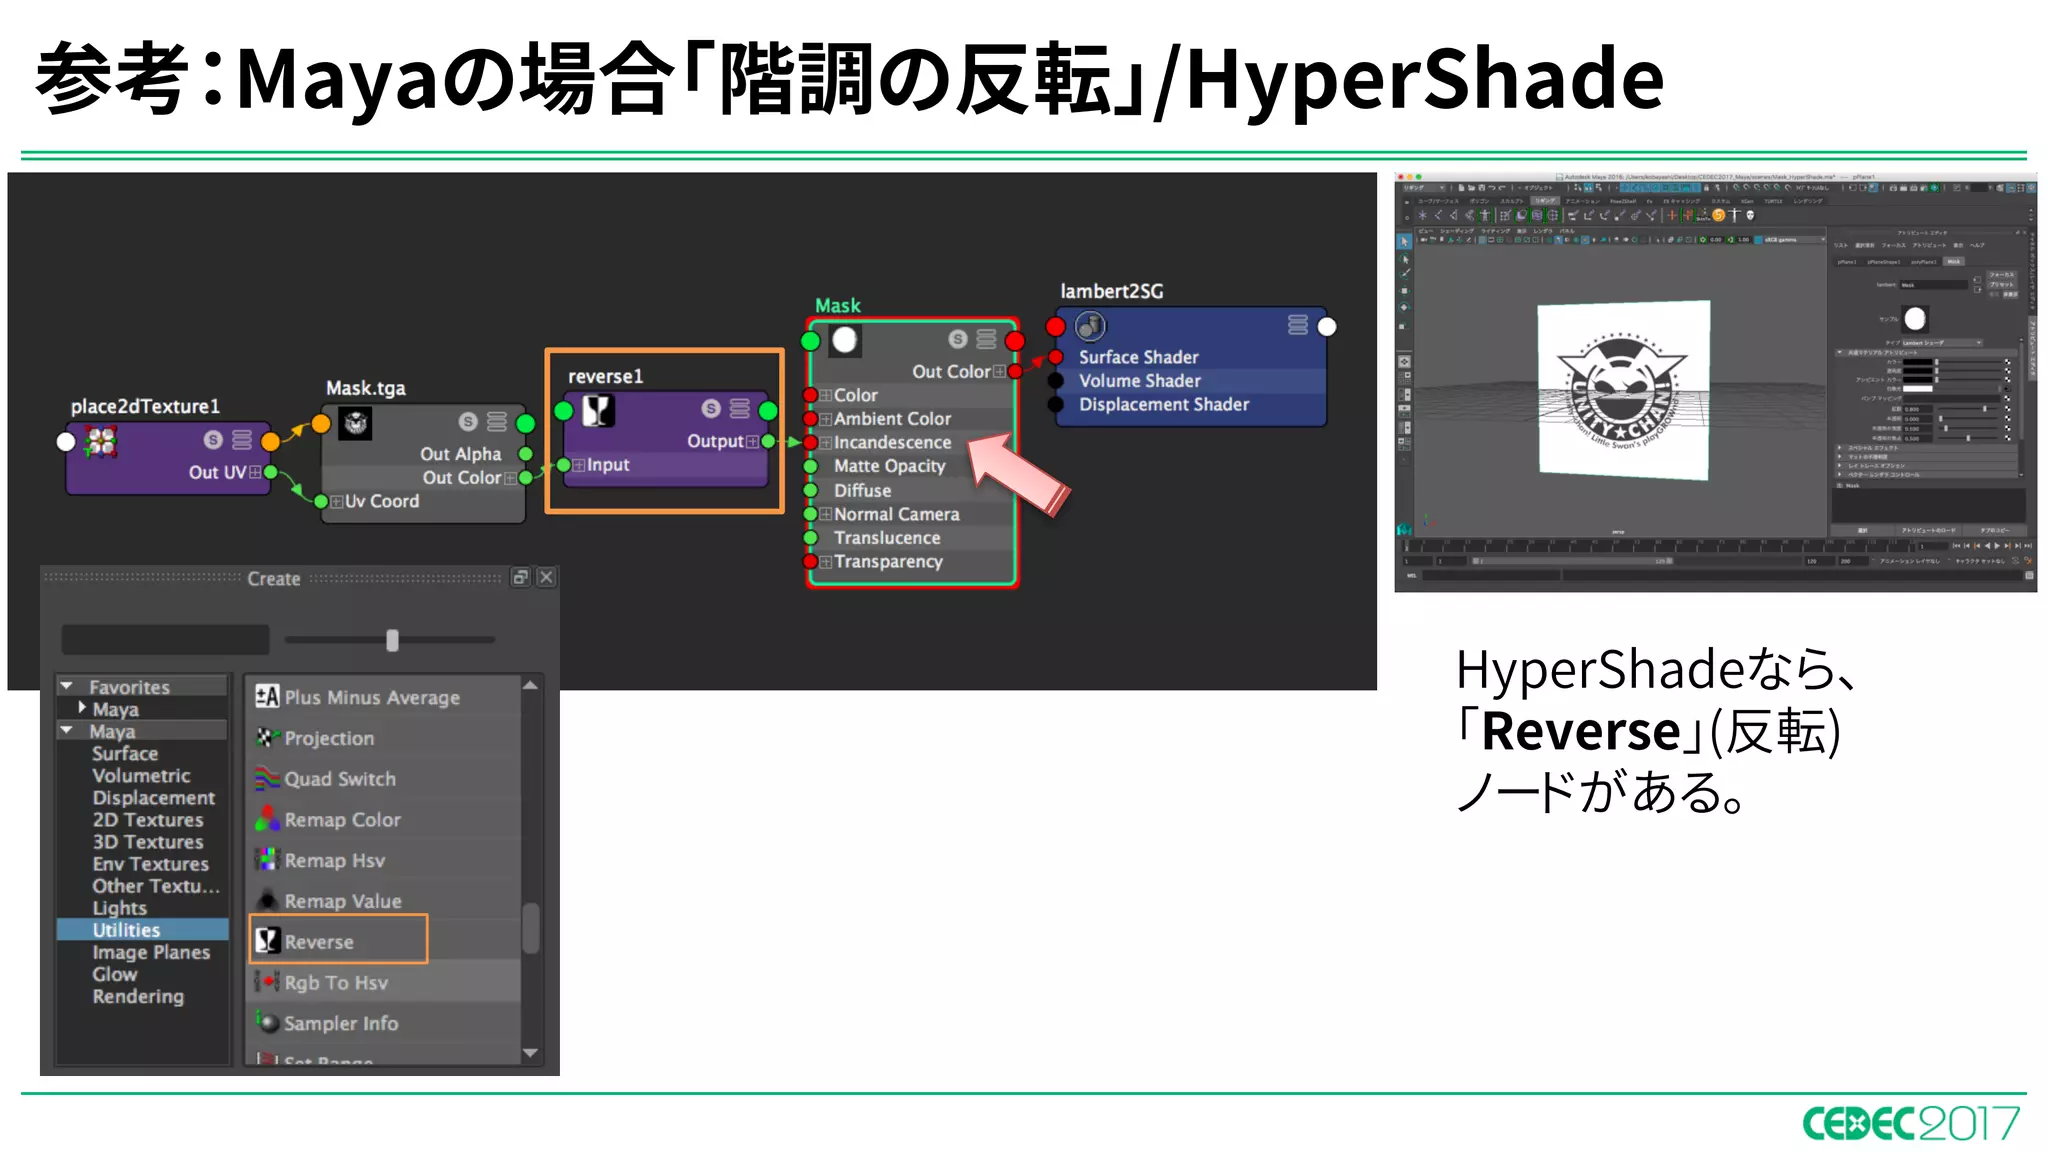Expand Out Color attribute on Mask.tga
The image size is (2048, 1152).
tap(510, 478)
